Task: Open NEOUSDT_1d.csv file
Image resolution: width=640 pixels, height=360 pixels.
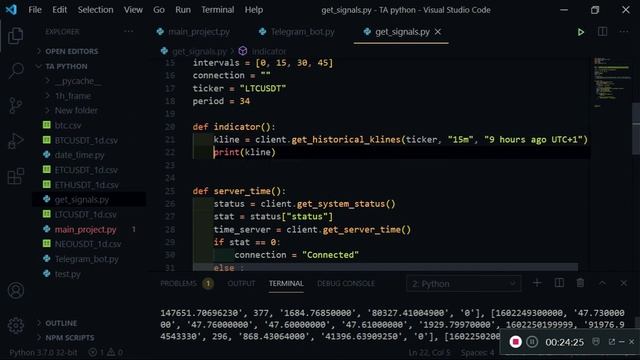Action: (88, 244)
